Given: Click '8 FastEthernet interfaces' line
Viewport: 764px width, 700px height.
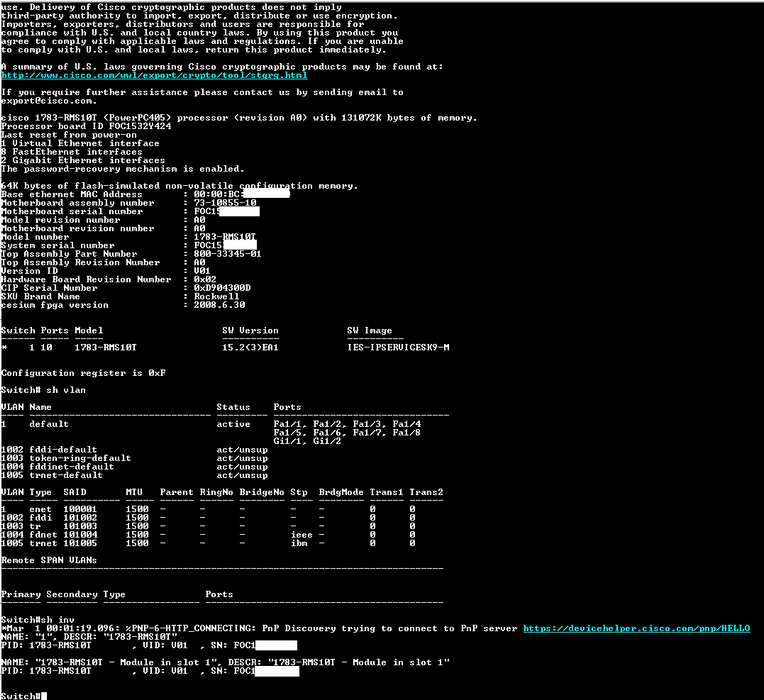Looking at the screenshot, I should click(x=72, y=152).
